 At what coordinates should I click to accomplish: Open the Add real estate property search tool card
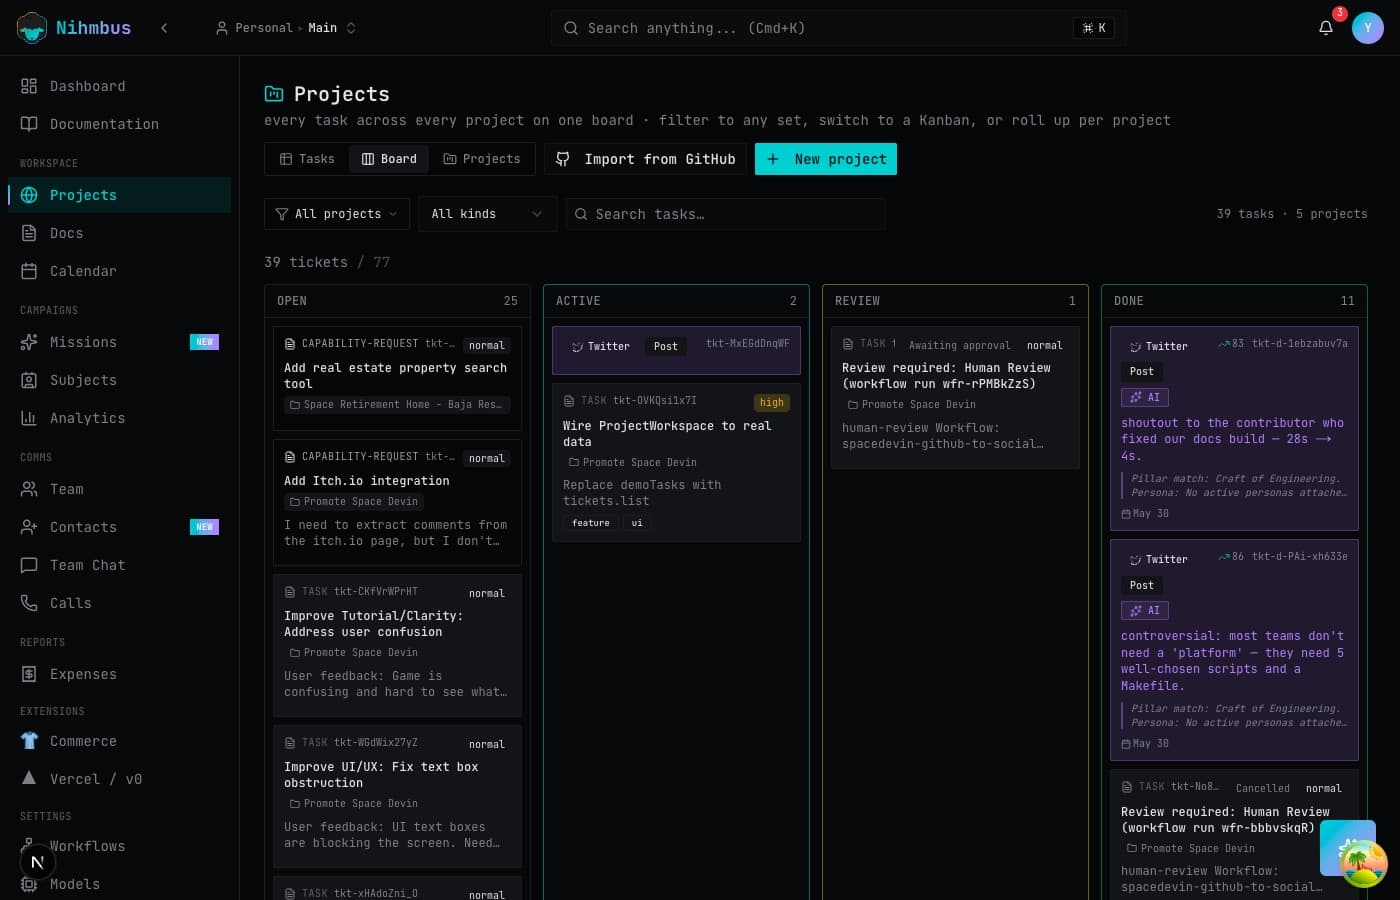tap(397, 378)
